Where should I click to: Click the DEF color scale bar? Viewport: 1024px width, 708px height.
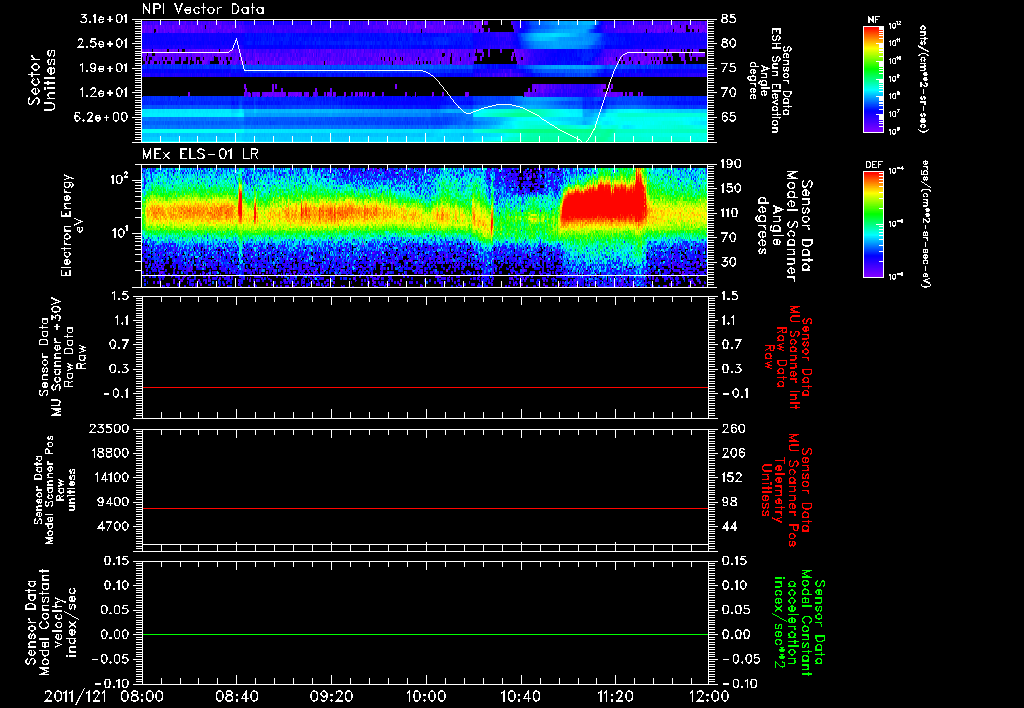coord(874,224)
